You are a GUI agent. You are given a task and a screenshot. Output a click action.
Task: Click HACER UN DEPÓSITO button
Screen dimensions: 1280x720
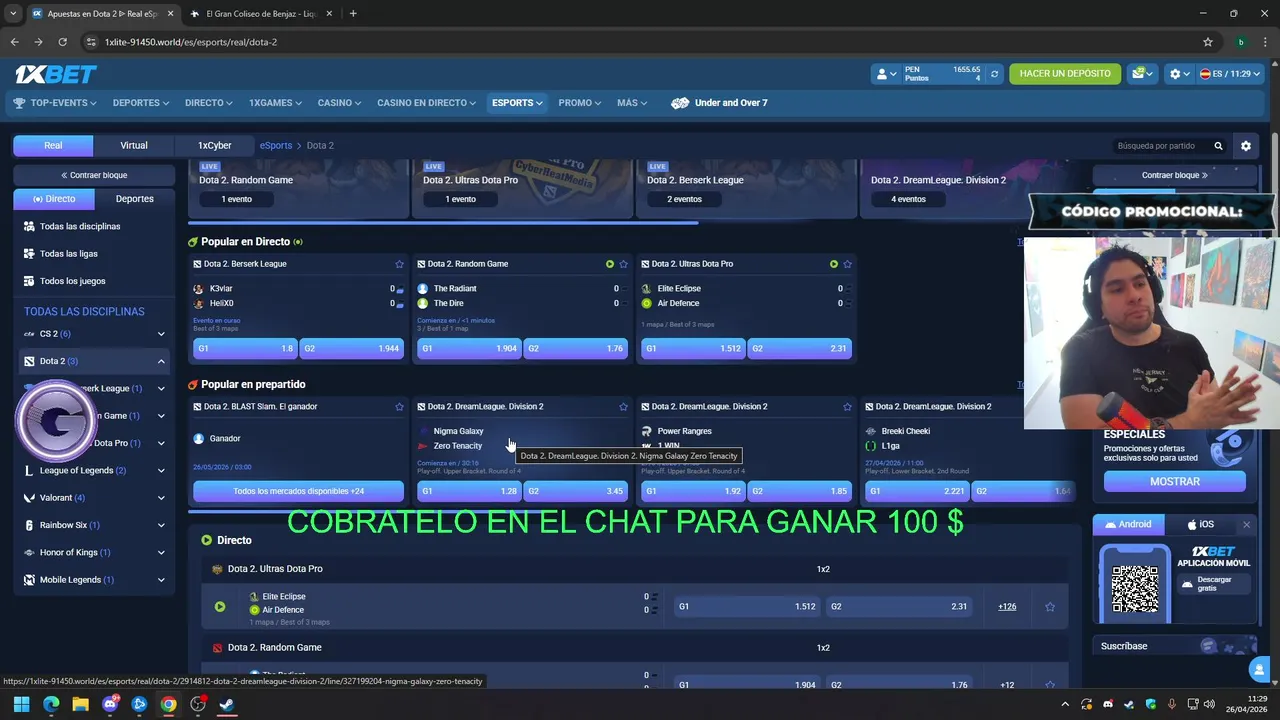click(1065, 74)
